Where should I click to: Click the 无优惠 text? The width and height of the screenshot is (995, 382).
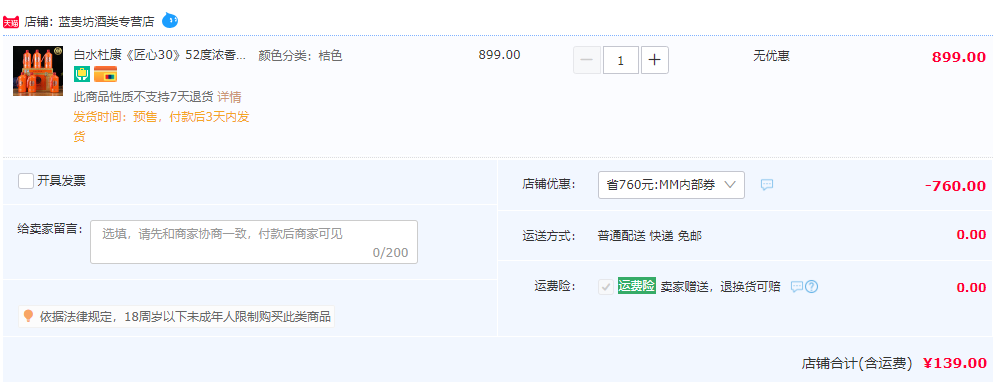(x=771, y=56)
